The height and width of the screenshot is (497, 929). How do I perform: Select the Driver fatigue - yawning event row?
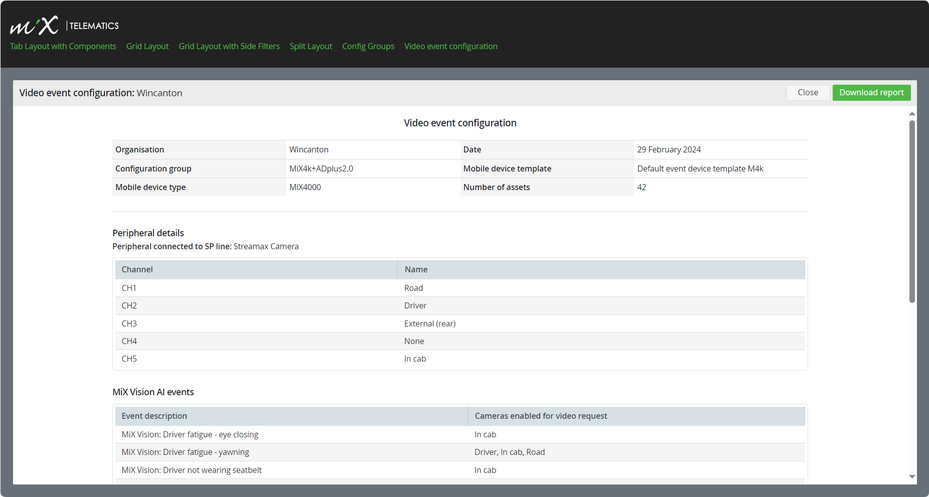point(460,452)
